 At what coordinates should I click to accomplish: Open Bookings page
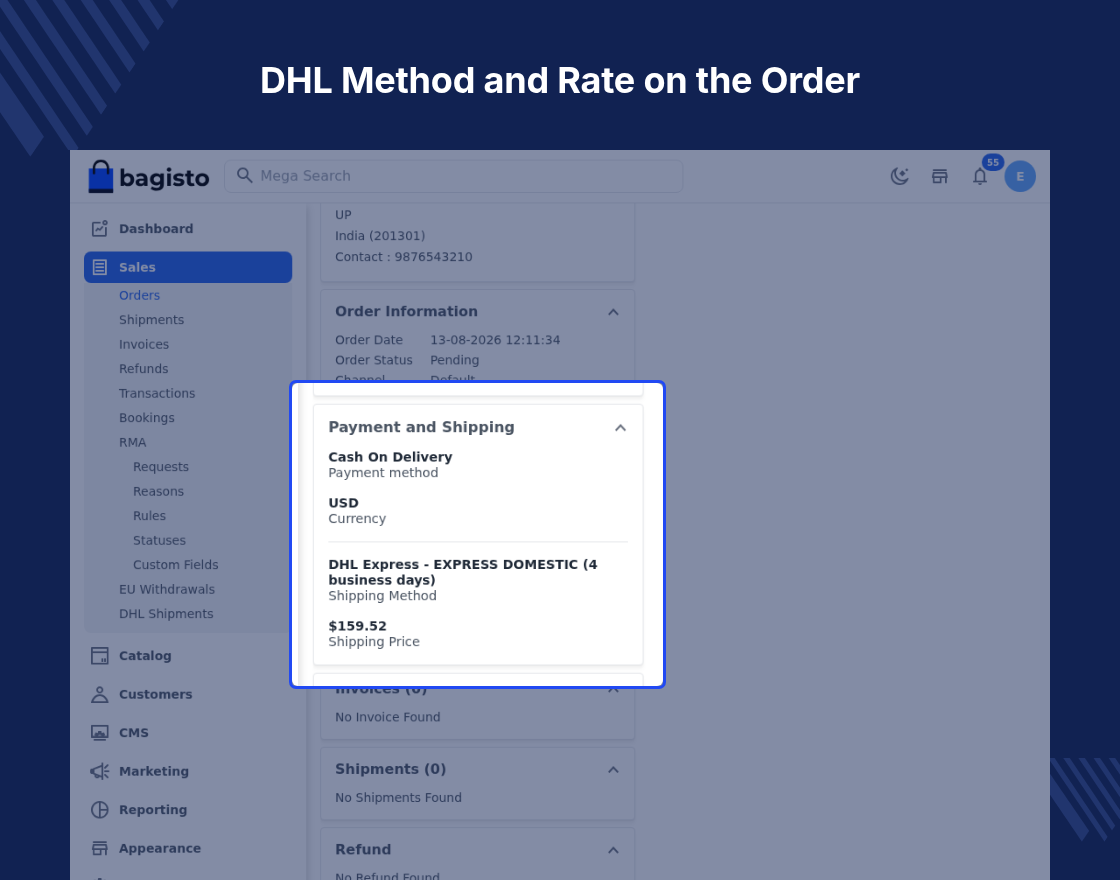pyautogui.click(x=146, y=418)
